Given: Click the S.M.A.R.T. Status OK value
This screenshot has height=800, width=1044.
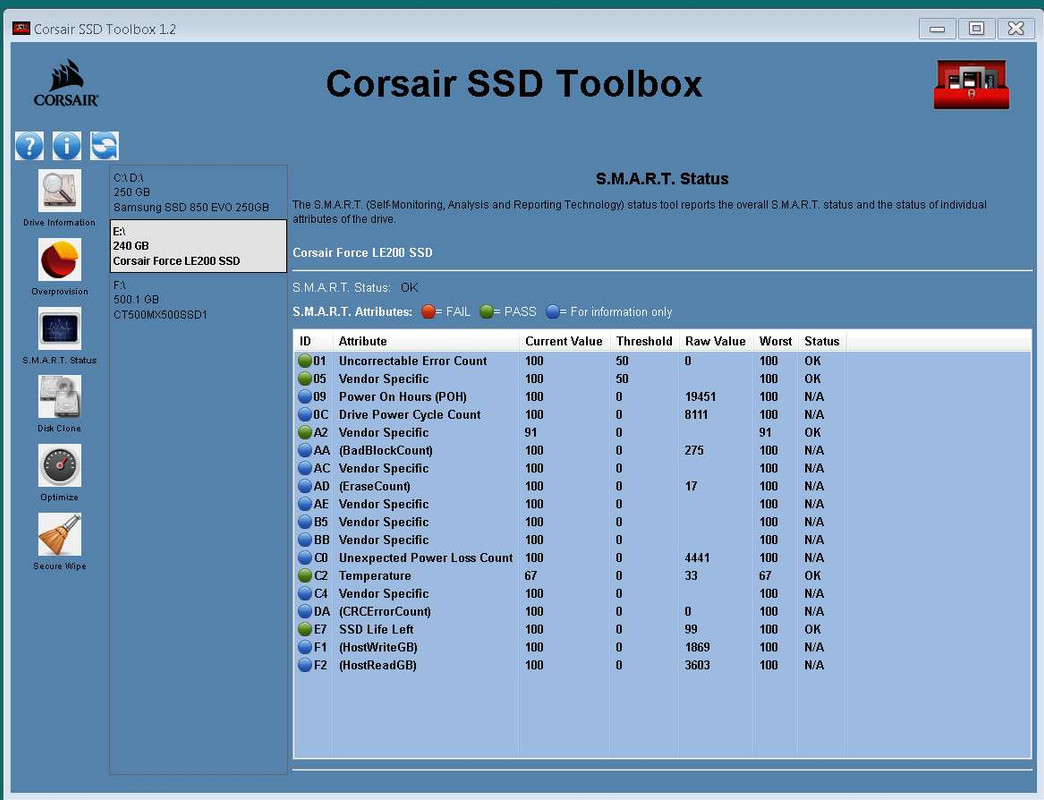Looking at the screenshot, I should click(409, 288).
